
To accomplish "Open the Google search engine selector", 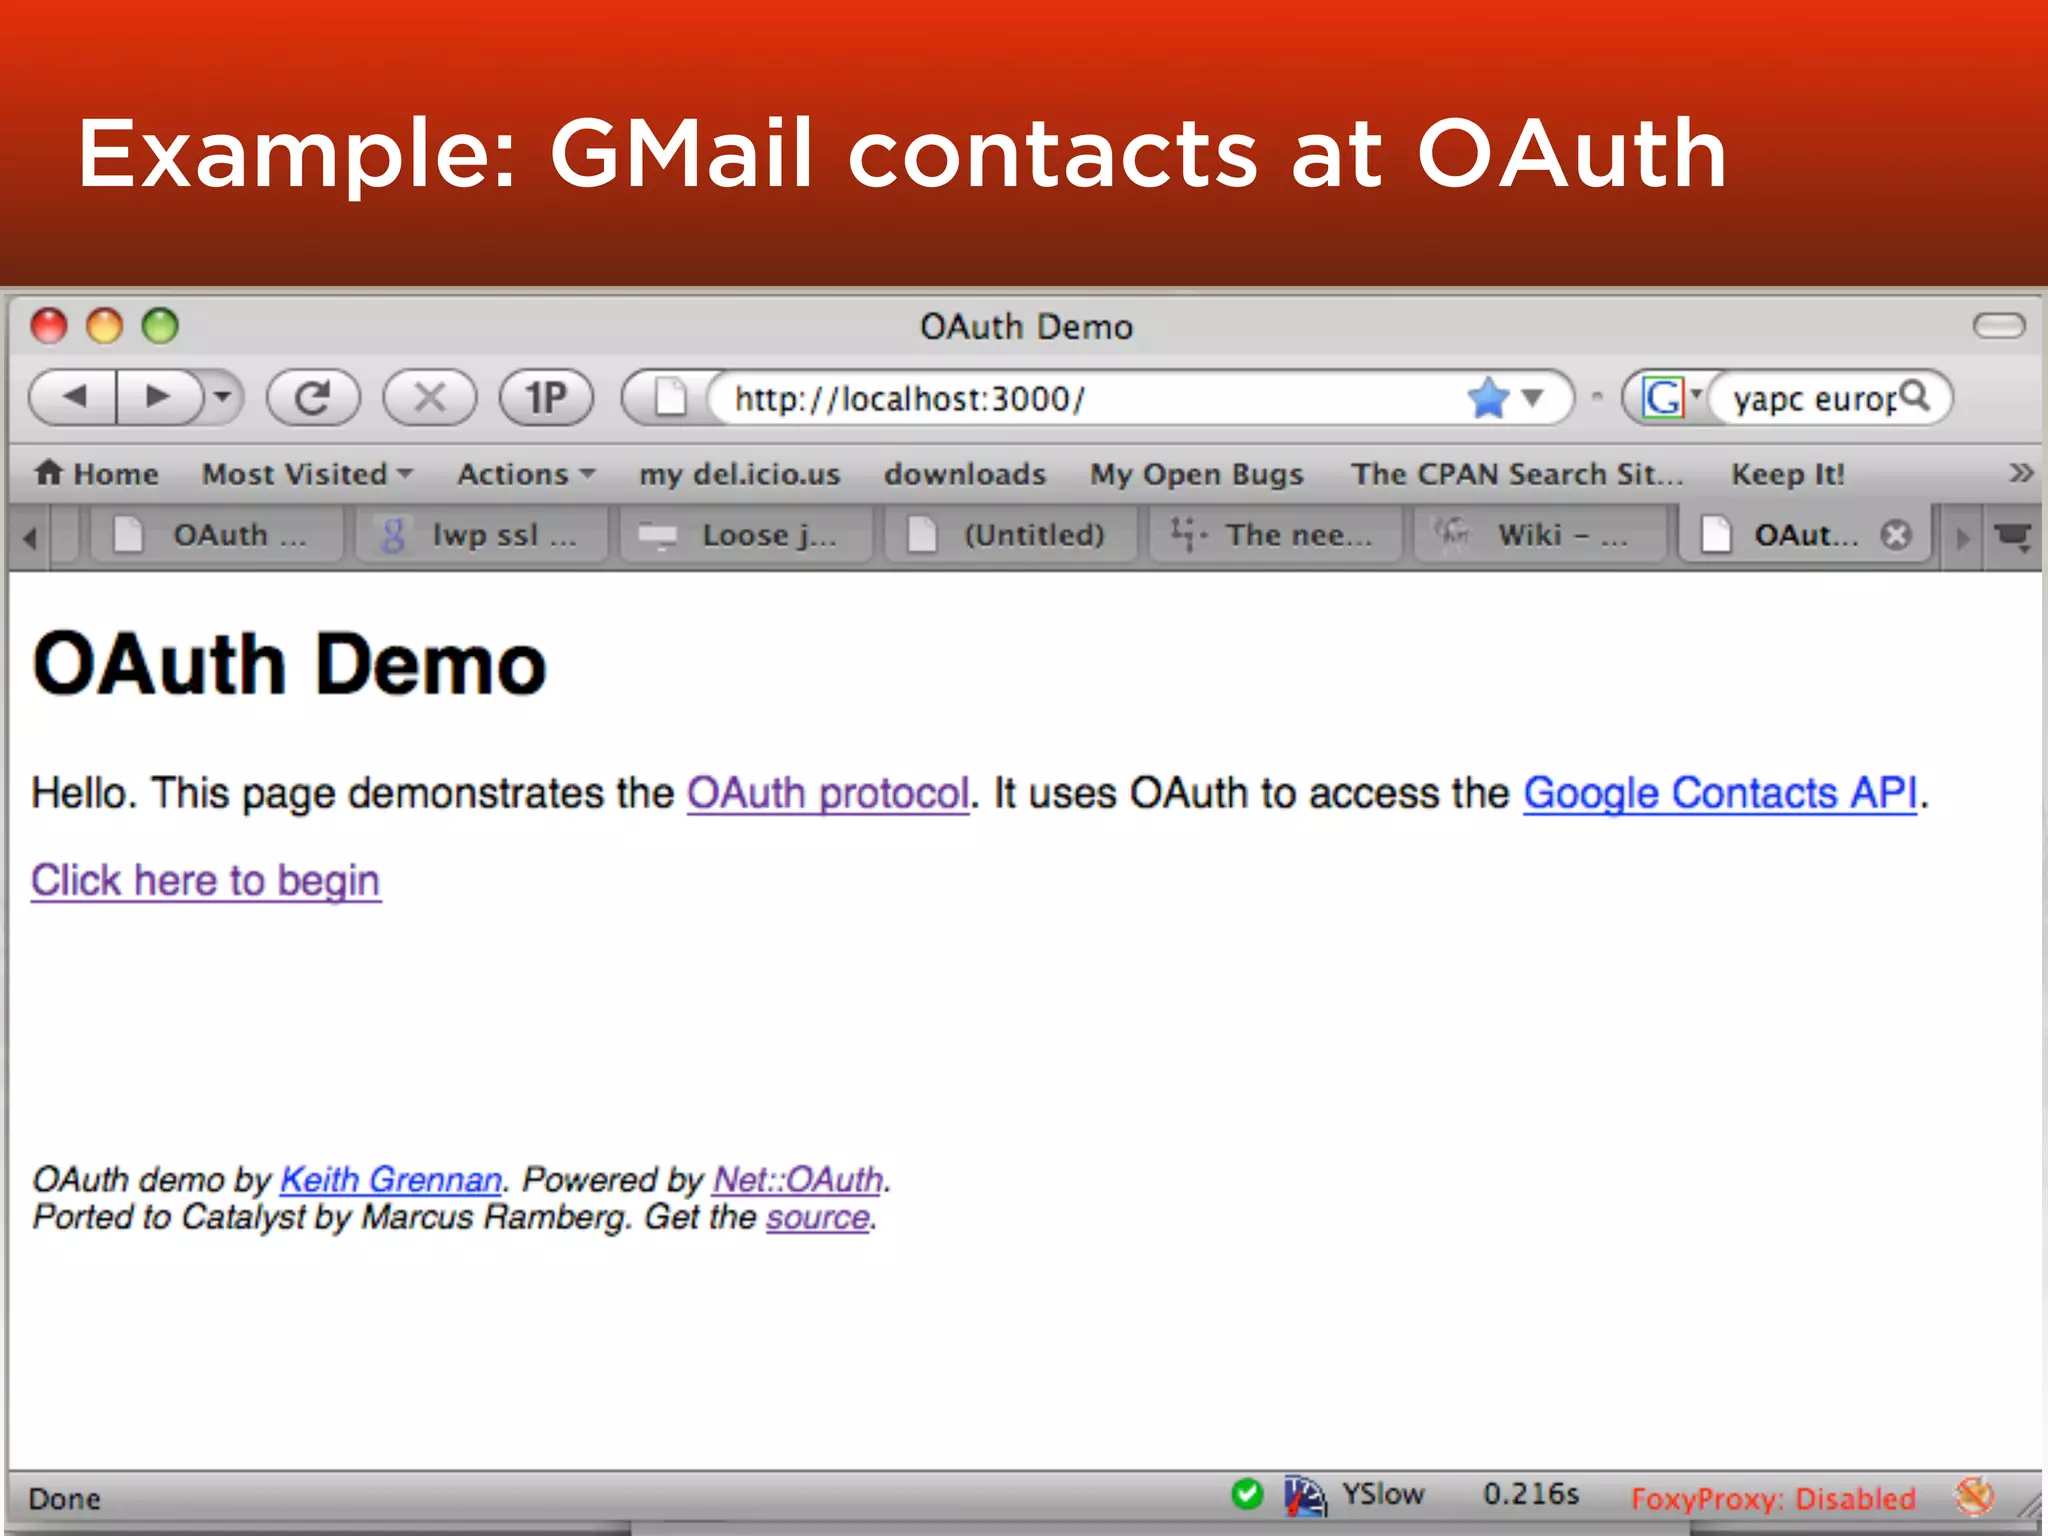I will tap(1670, 398).
